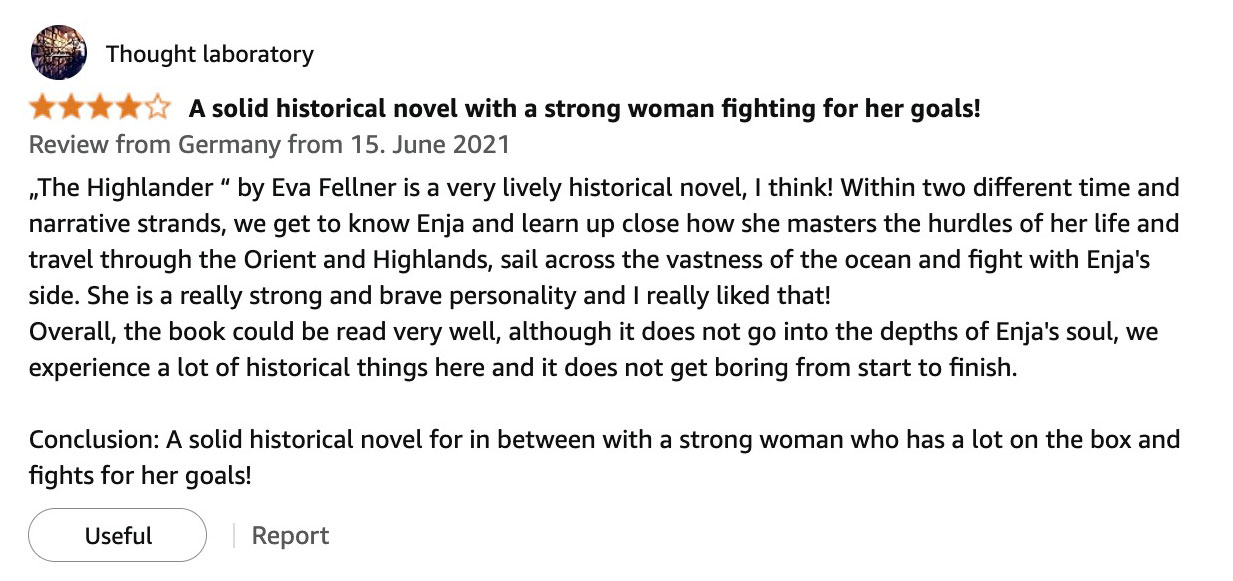Report this review
1233x581 pixels.
tap(290, 536)
